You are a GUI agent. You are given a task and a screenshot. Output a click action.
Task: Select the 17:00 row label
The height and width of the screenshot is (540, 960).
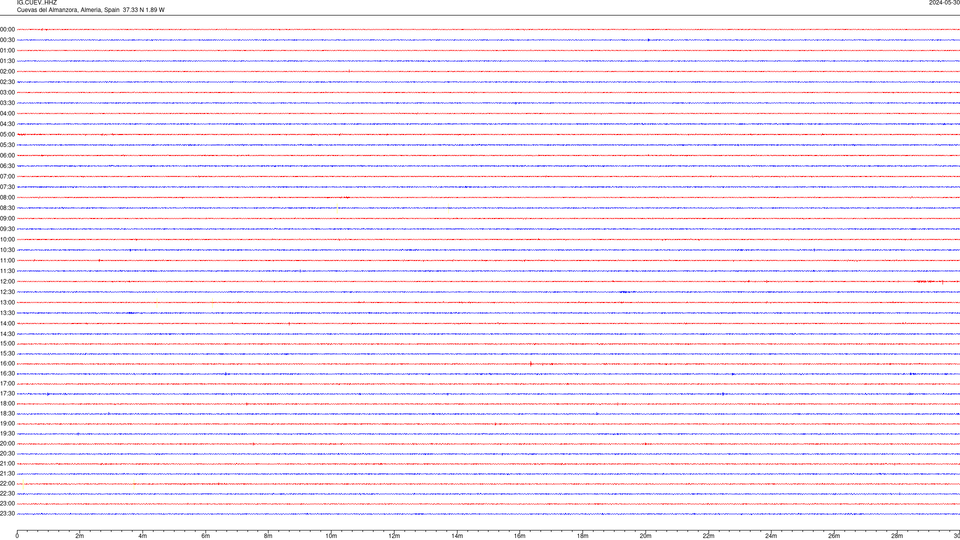pos(7,384)
